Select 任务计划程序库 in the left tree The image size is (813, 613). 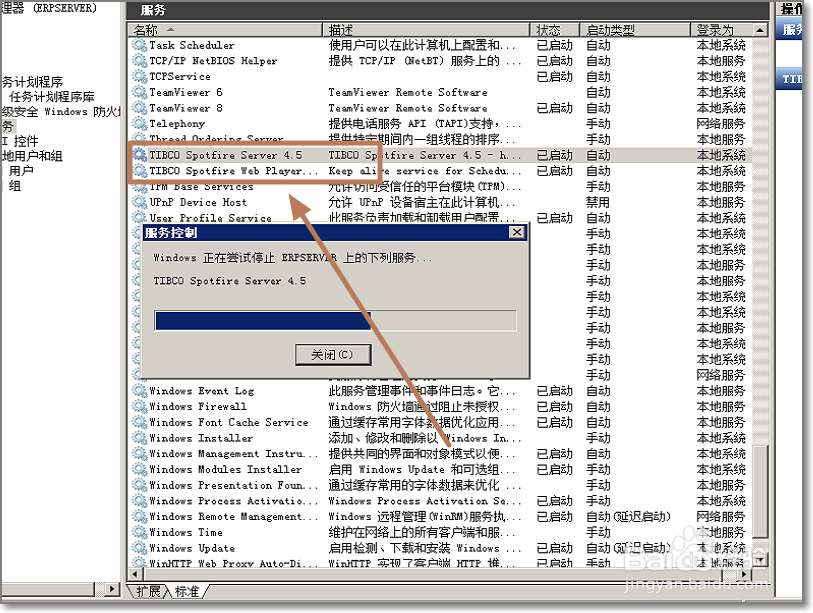click(52, 96)
